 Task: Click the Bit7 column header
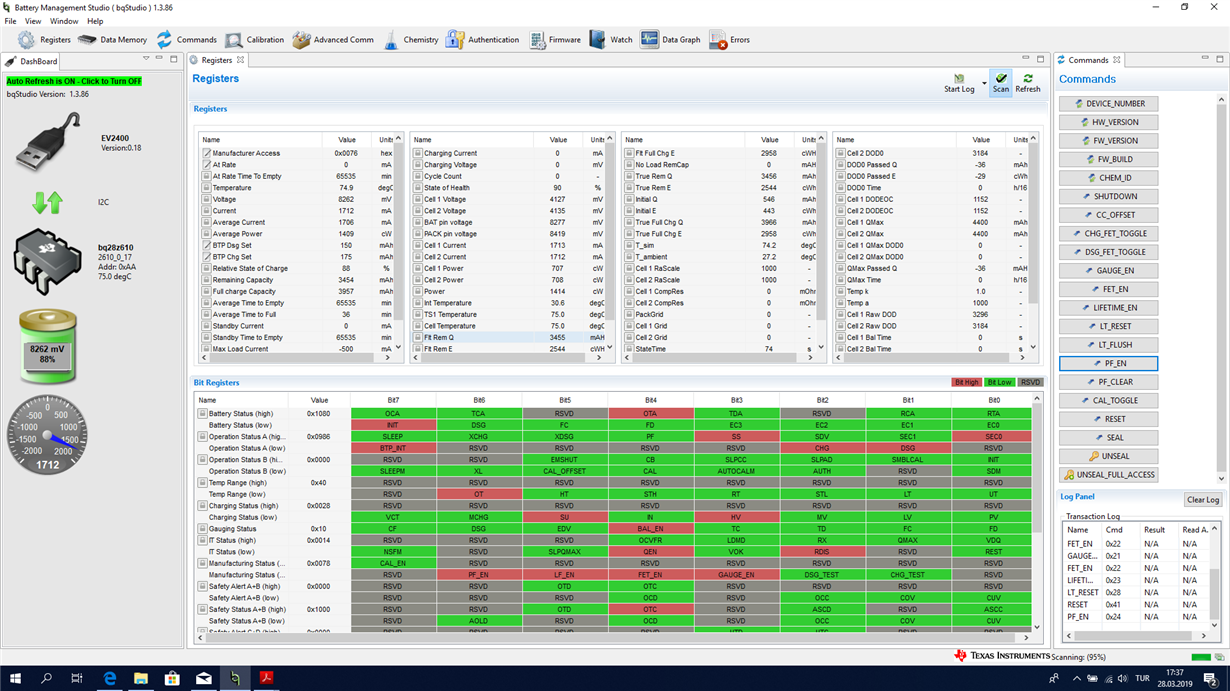point(392,400)
